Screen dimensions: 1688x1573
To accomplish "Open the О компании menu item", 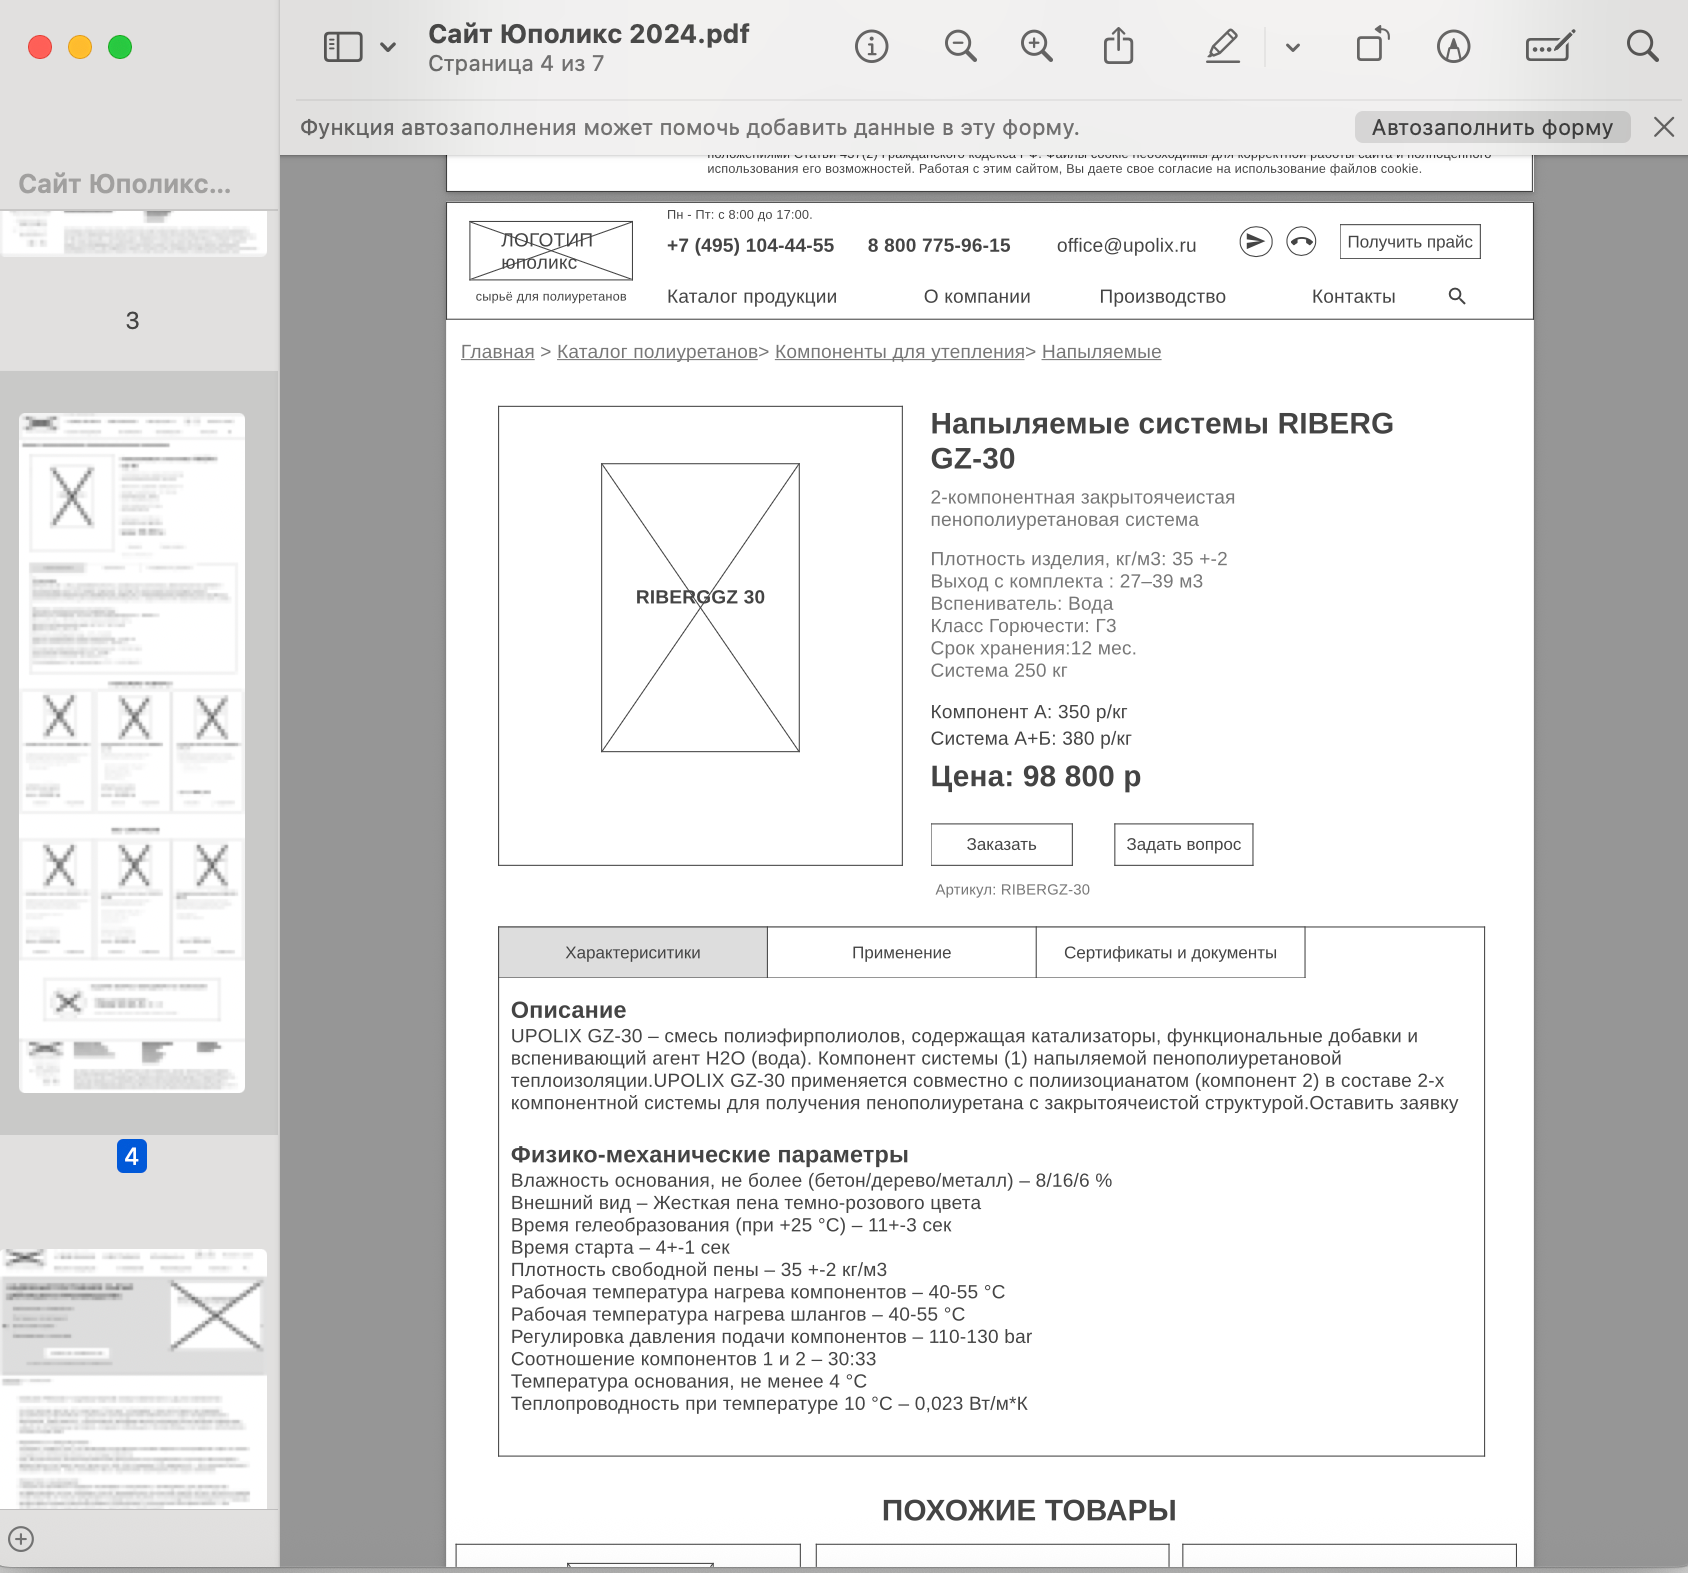I will 977,297.
